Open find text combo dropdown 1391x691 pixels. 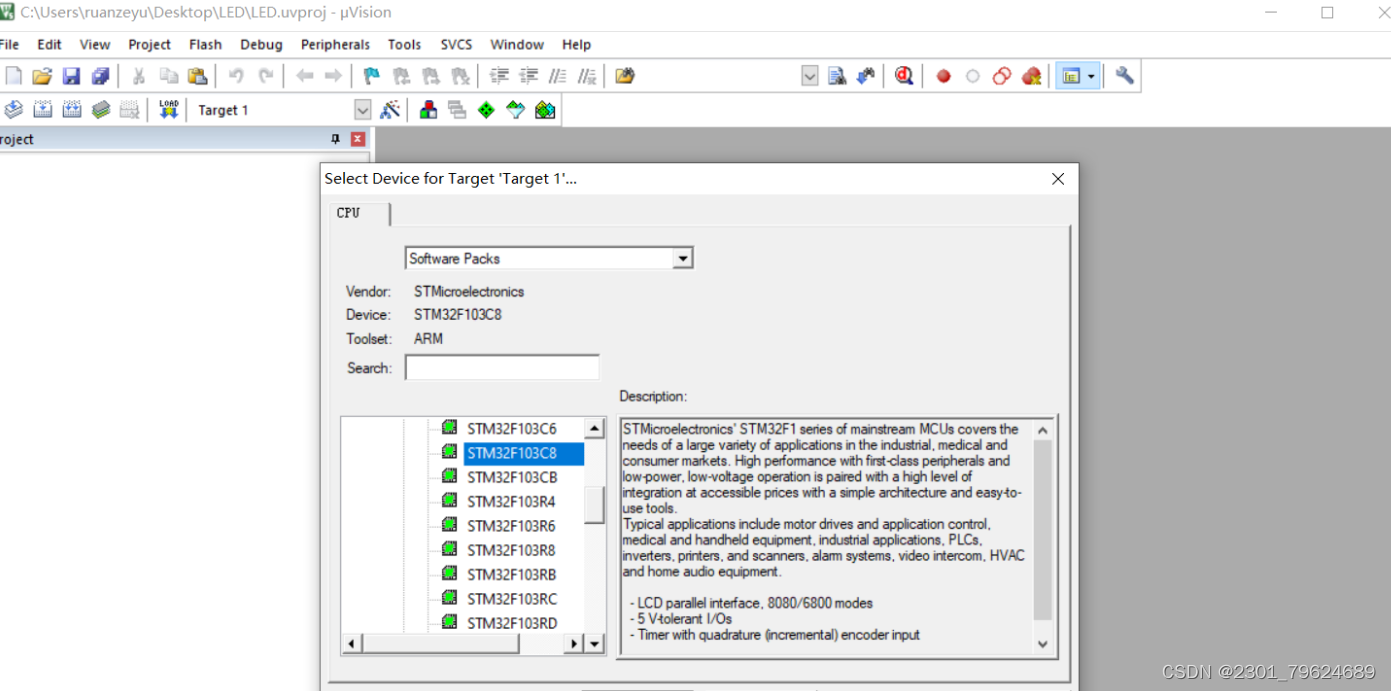click(810, 76)
